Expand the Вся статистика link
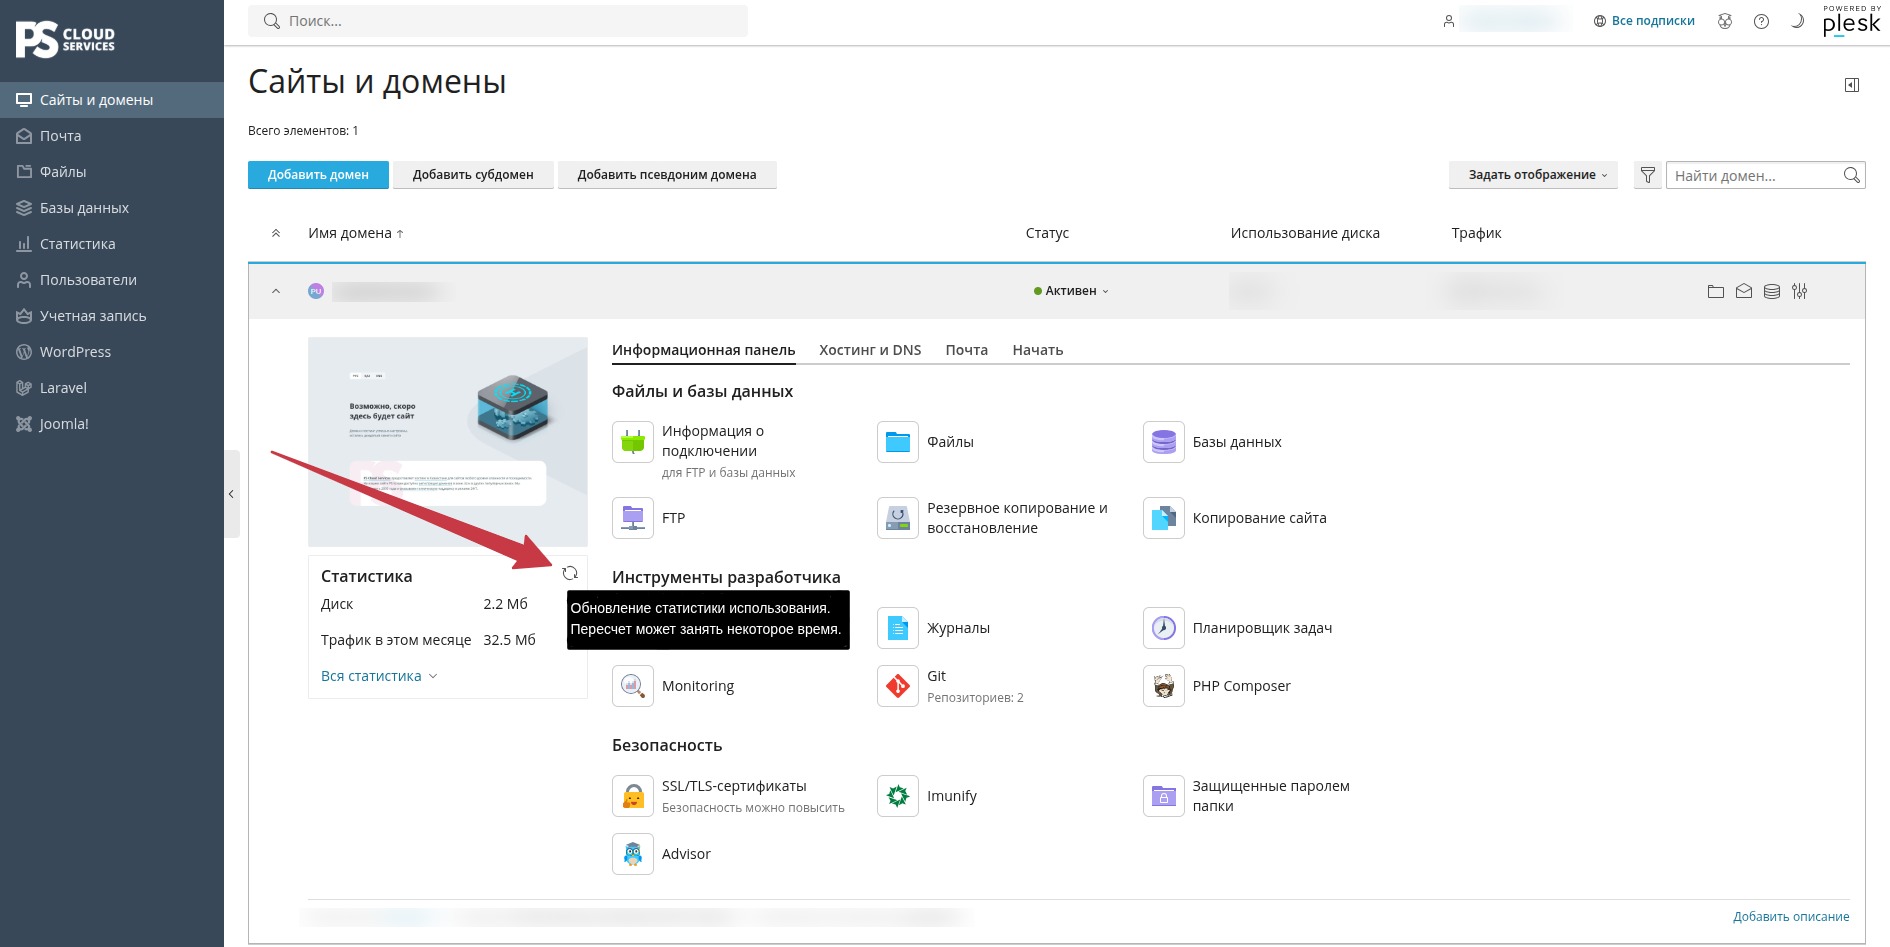The width and height of the screenshot is (1890, 947). (379, 676)
